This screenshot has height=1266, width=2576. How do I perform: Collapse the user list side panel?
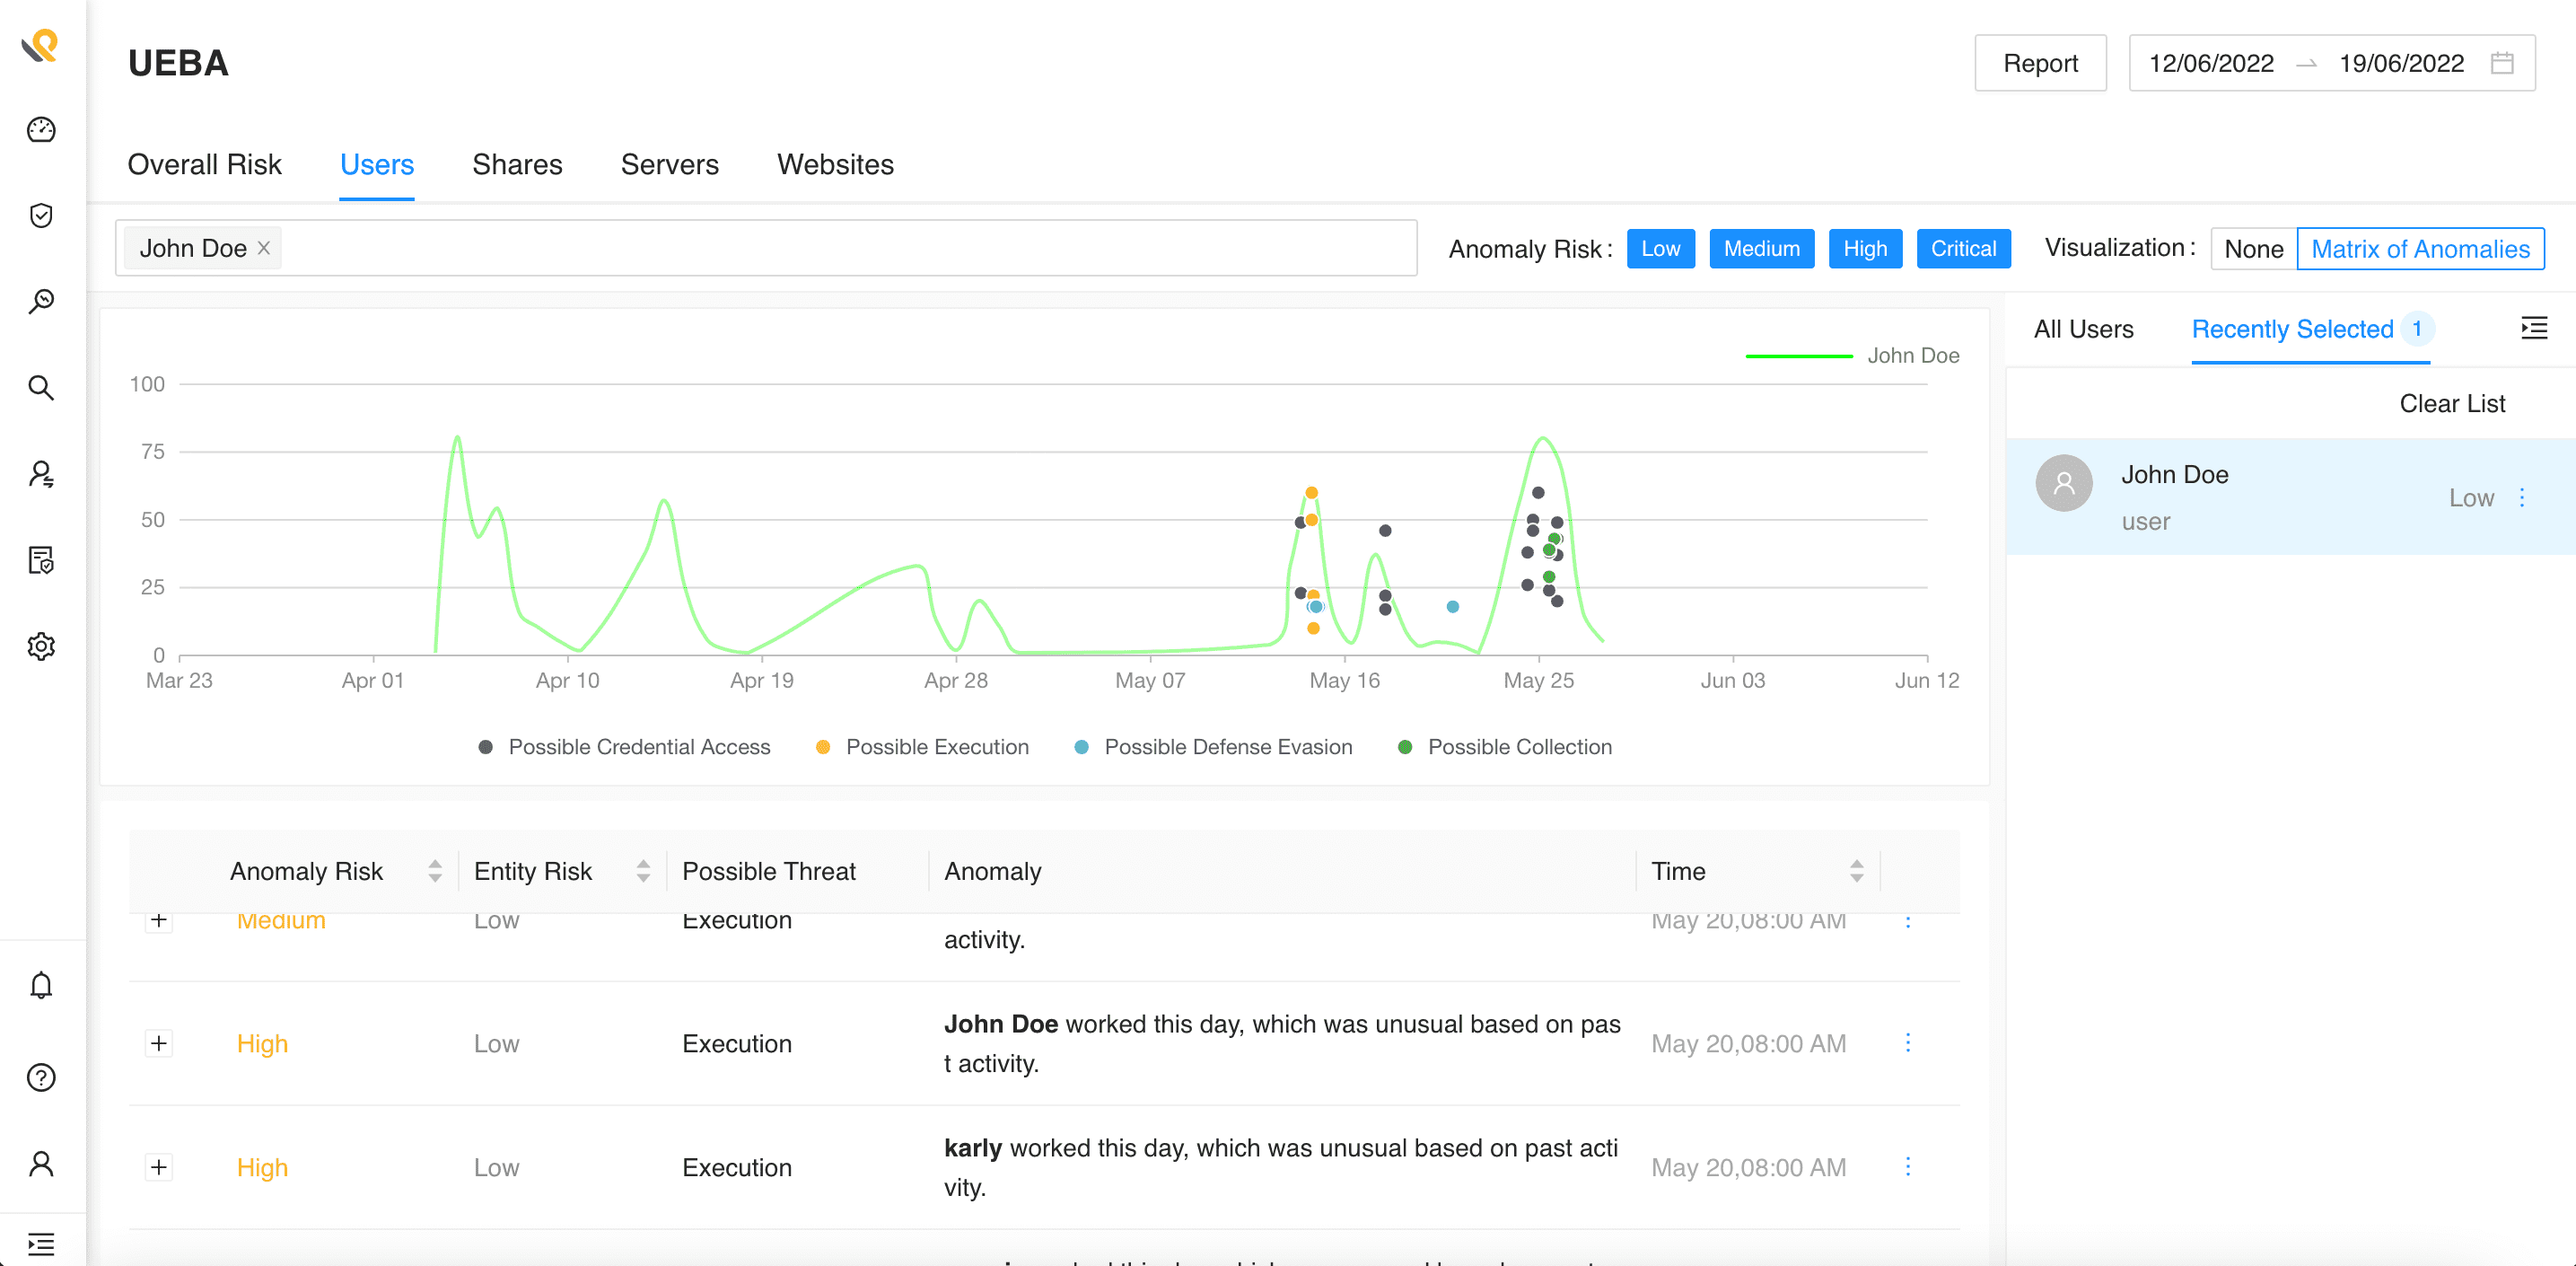[2533, 328]
